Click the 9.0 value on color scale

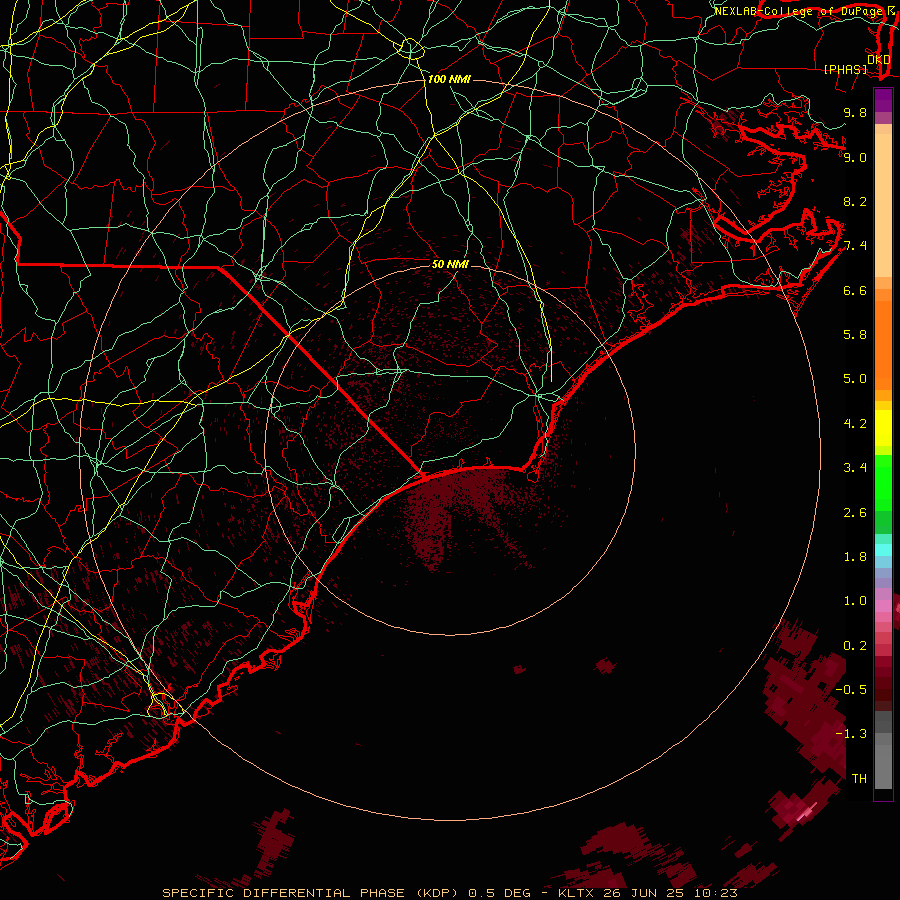[x=855, y=157]
